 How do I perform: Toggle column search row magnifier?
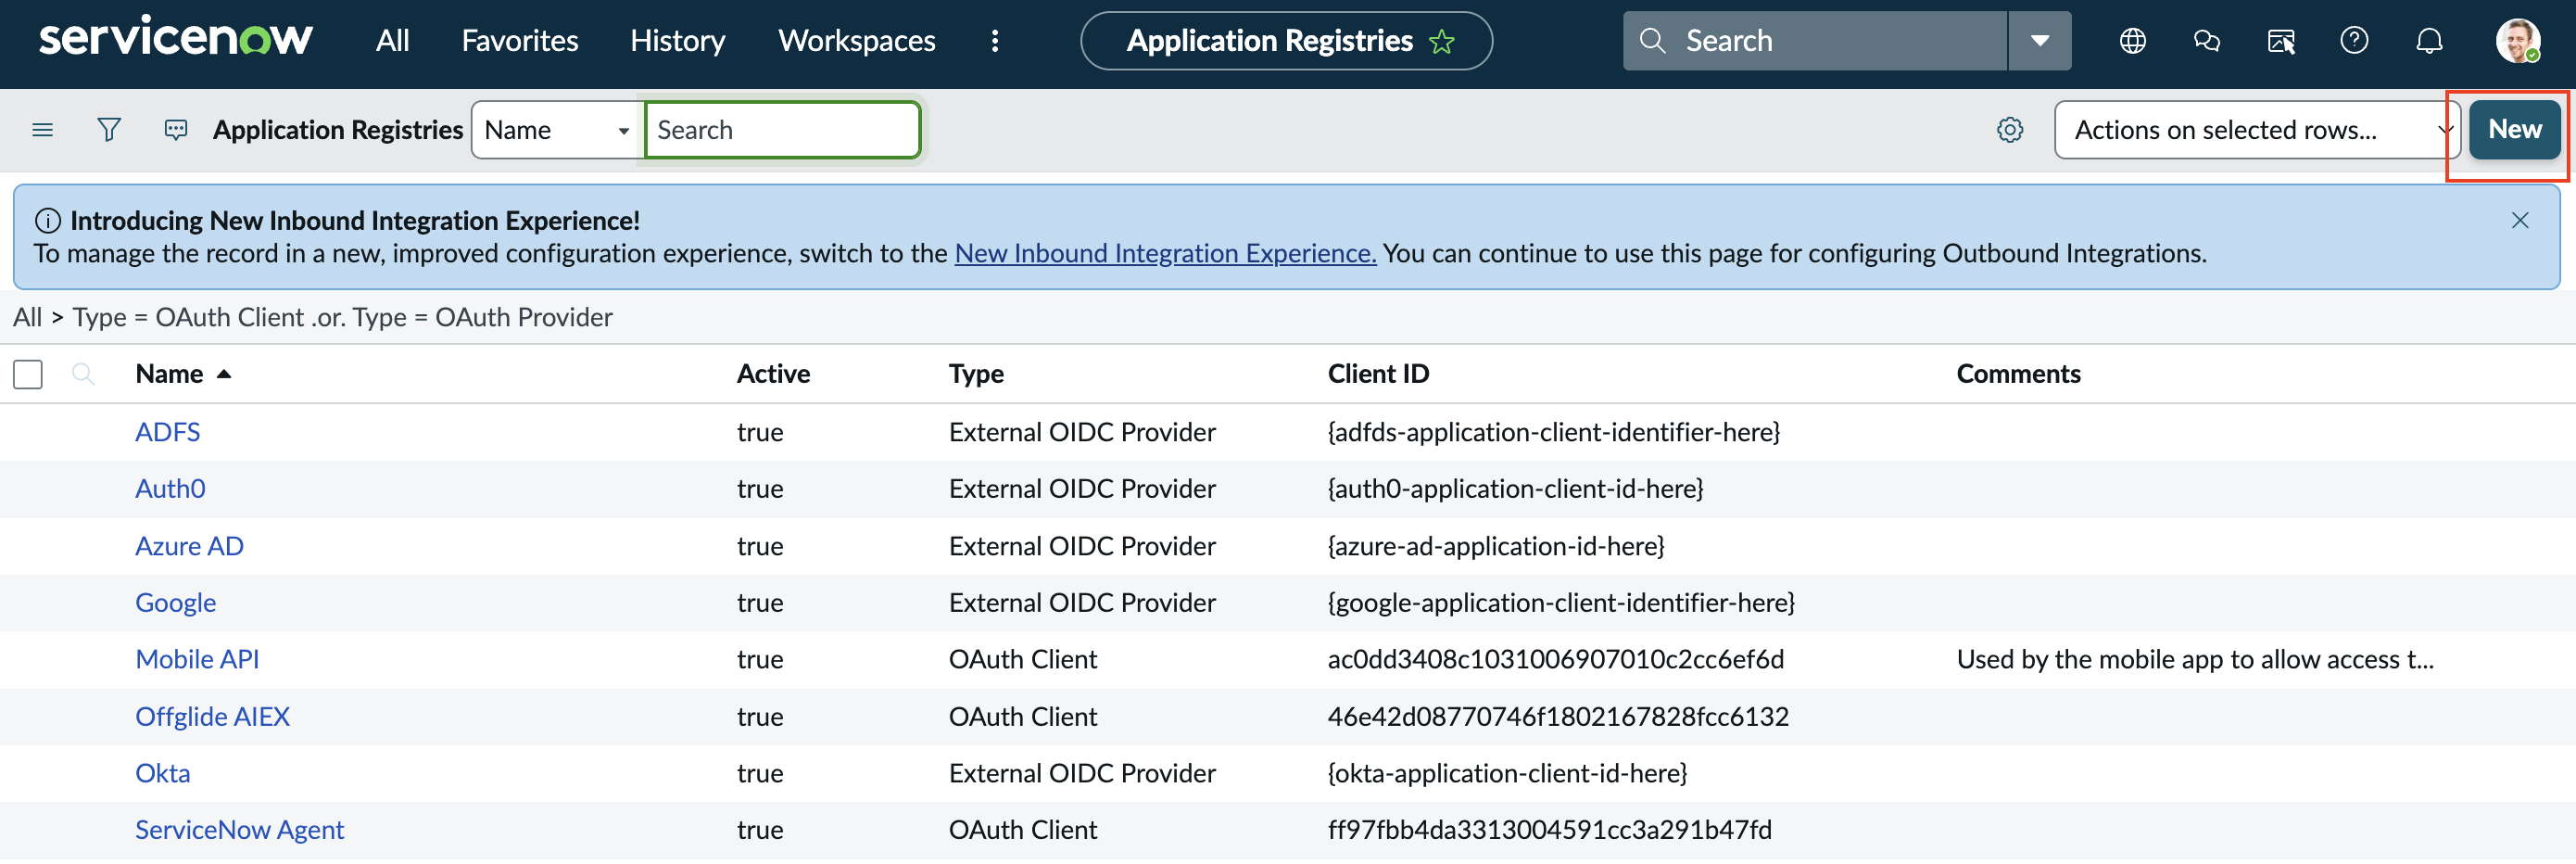click(x=83, y=375)
